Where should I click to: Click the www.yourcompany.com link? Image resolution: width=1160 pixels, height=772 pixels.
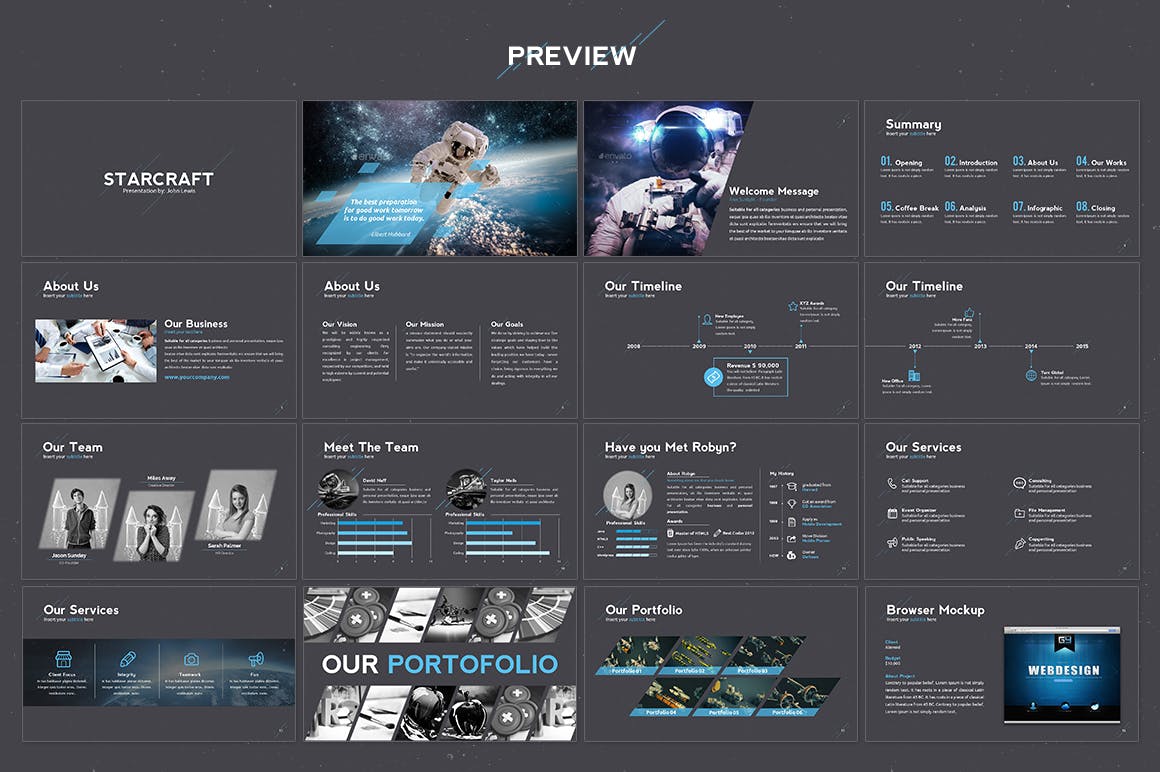click(197, 377)
